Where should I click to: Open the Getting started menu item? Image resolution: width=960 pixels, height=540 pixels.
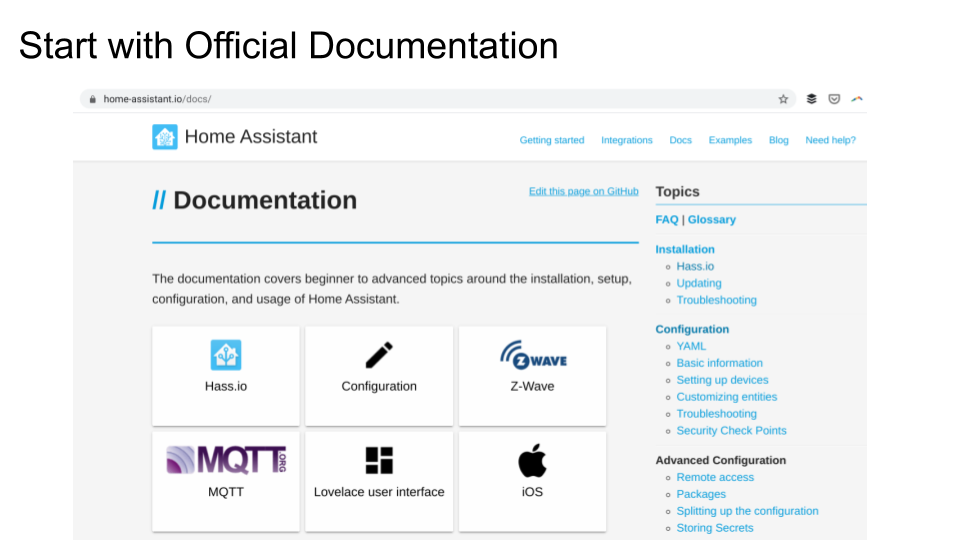point(552,140)
